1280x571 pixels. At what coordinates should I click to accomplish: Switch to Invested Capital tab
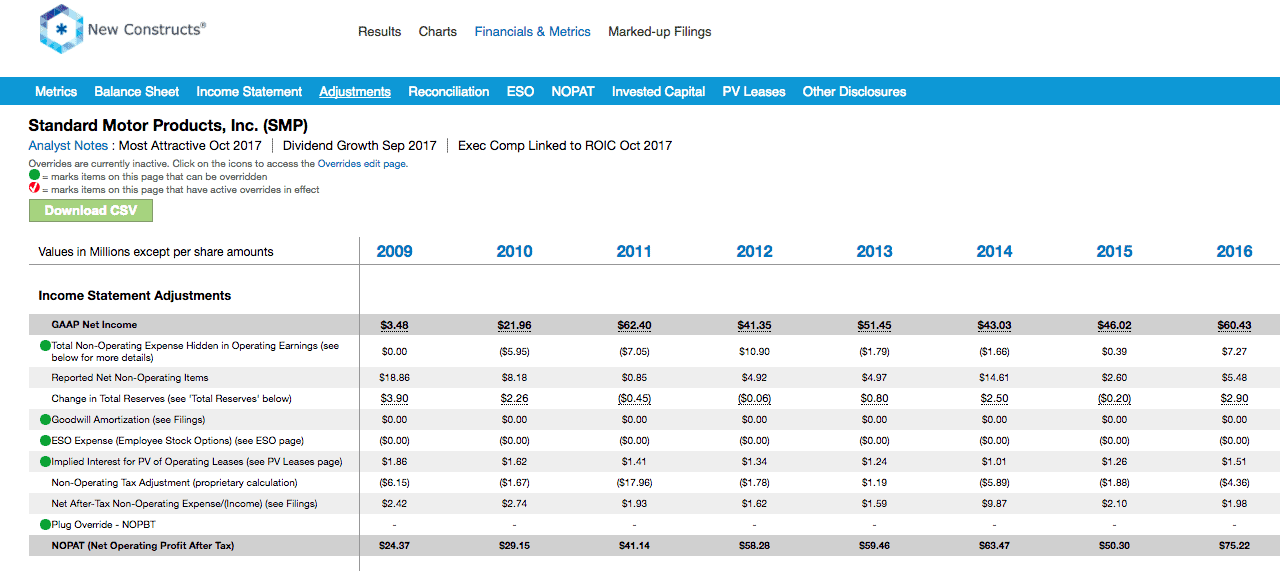pyautogui.click(x=659, y=91)
